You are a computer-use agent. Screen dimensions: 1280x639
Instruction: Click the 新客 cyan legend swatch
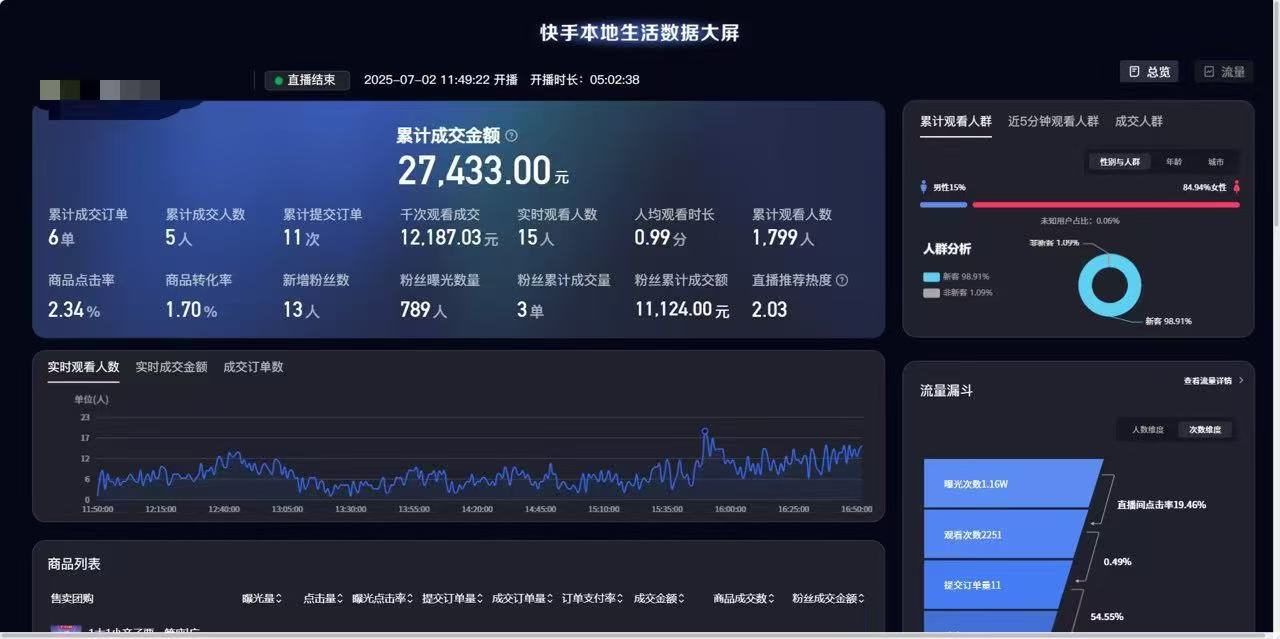pyautogui.click(x=931, y=277)
